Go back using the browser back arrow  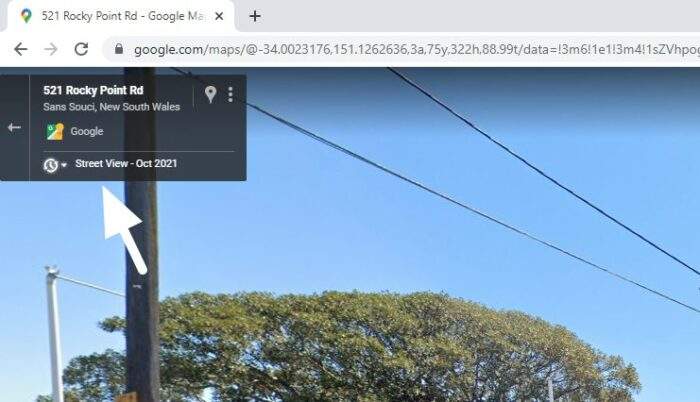(x=21, y=49)
